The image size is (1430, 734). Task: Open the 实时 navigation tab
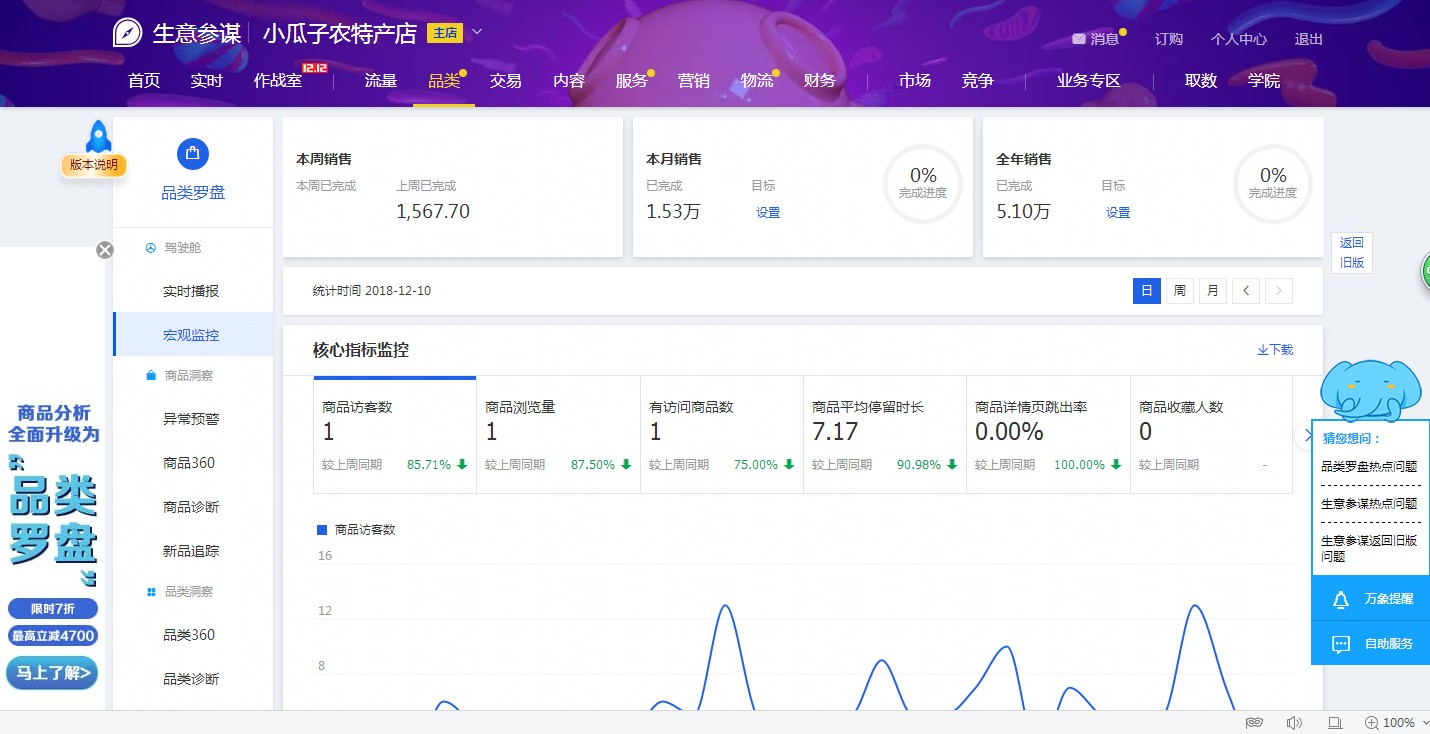[207, 81]
